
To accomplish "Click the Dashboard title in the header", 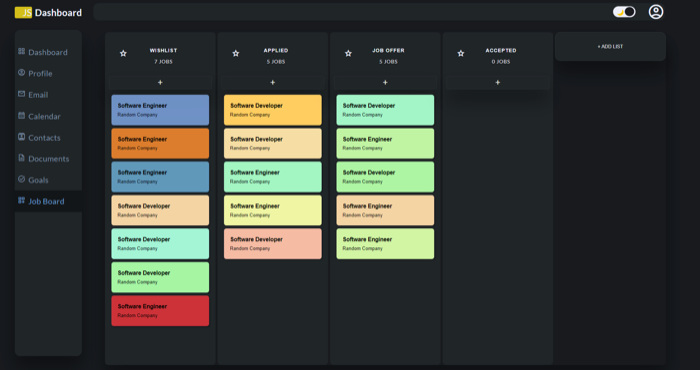I will pos(58,13).
